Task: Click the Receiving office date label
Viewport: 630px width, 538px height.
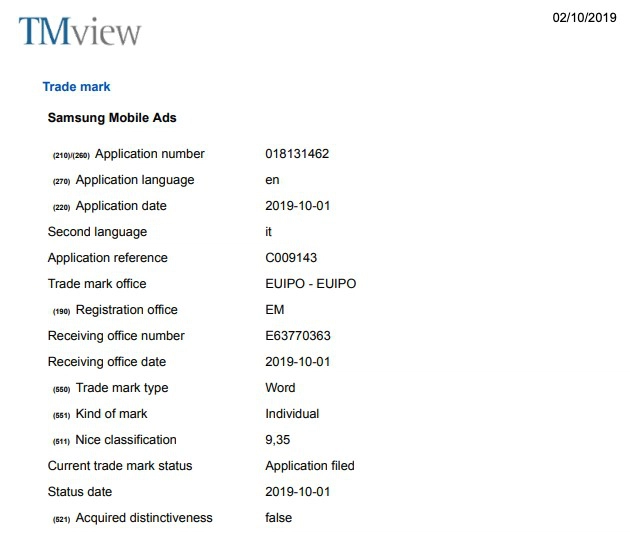Action: pyautogui.click(x=107, y=362)
